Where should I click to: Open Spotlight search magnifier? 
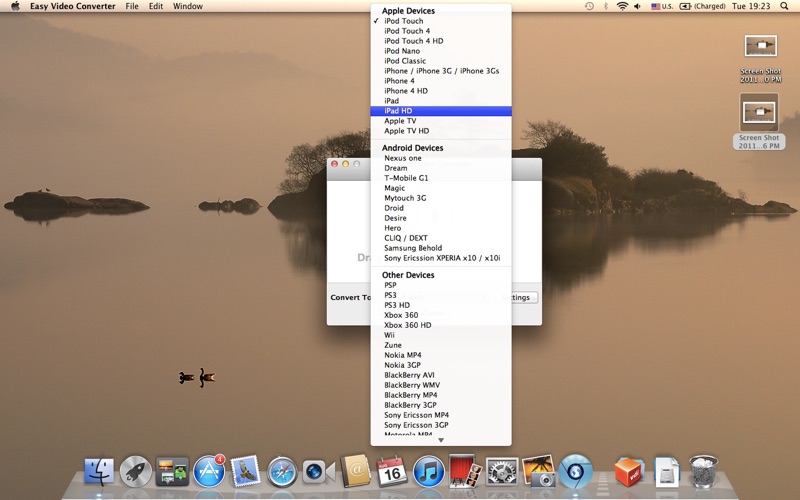click(x=784, y=6)
